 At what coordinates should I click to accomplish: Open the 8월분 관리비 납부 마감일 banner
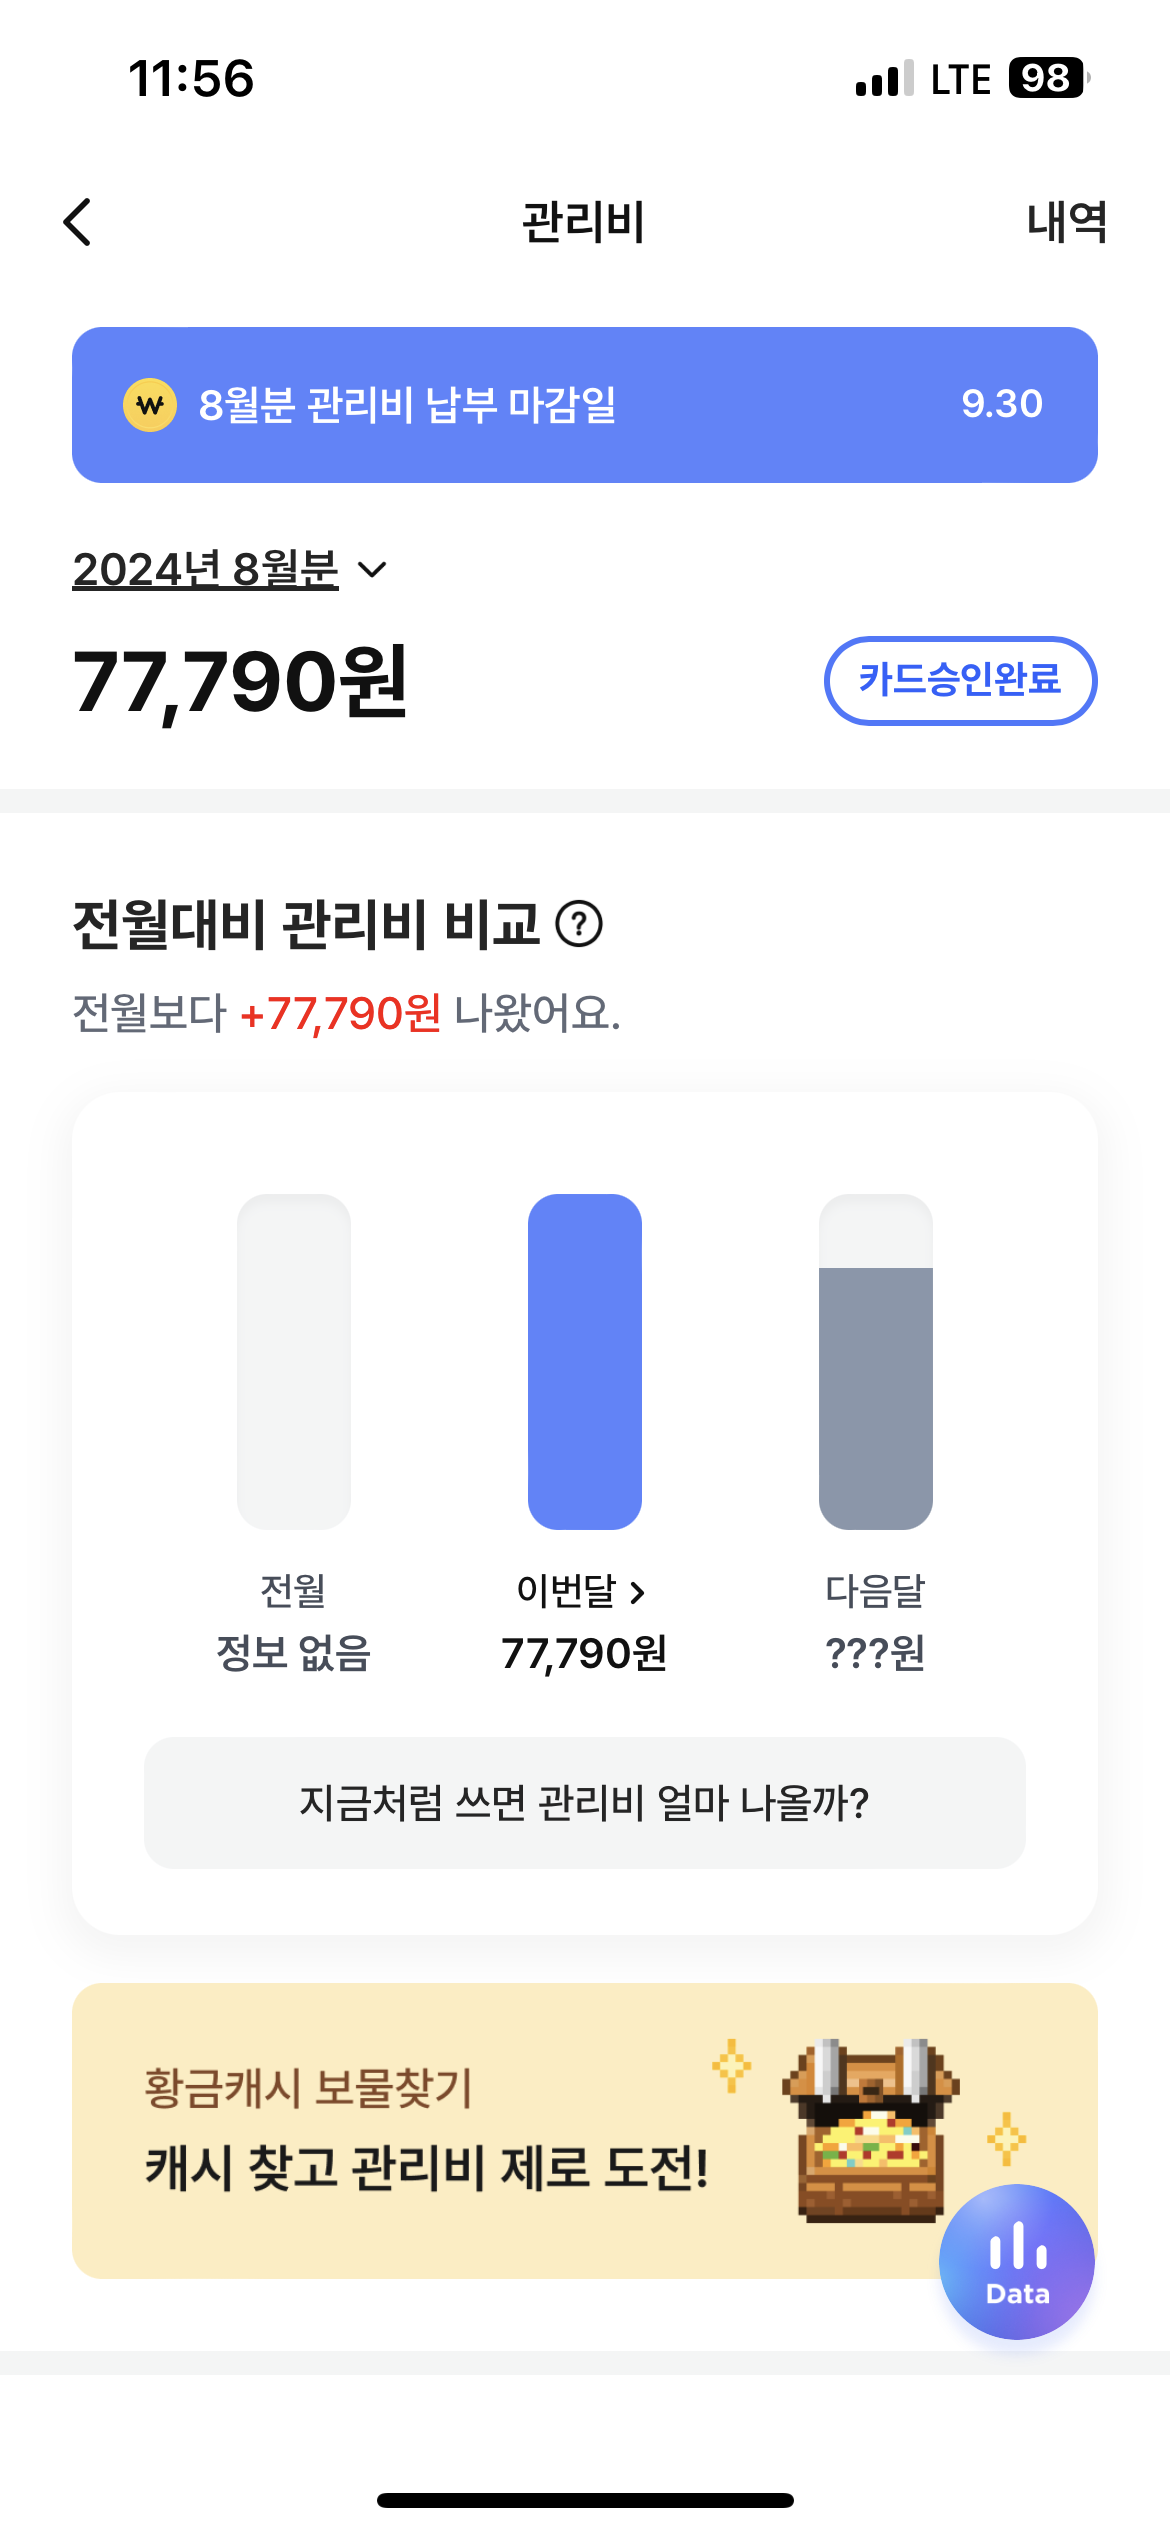pyautogui.click(x=584, y=405)
